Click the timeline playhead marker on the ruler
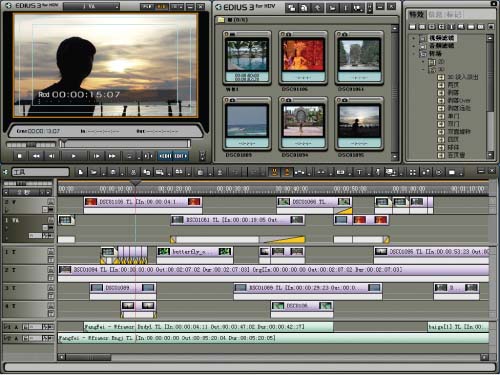The height and width of the screenshot is (375, 500). [135, 183]
